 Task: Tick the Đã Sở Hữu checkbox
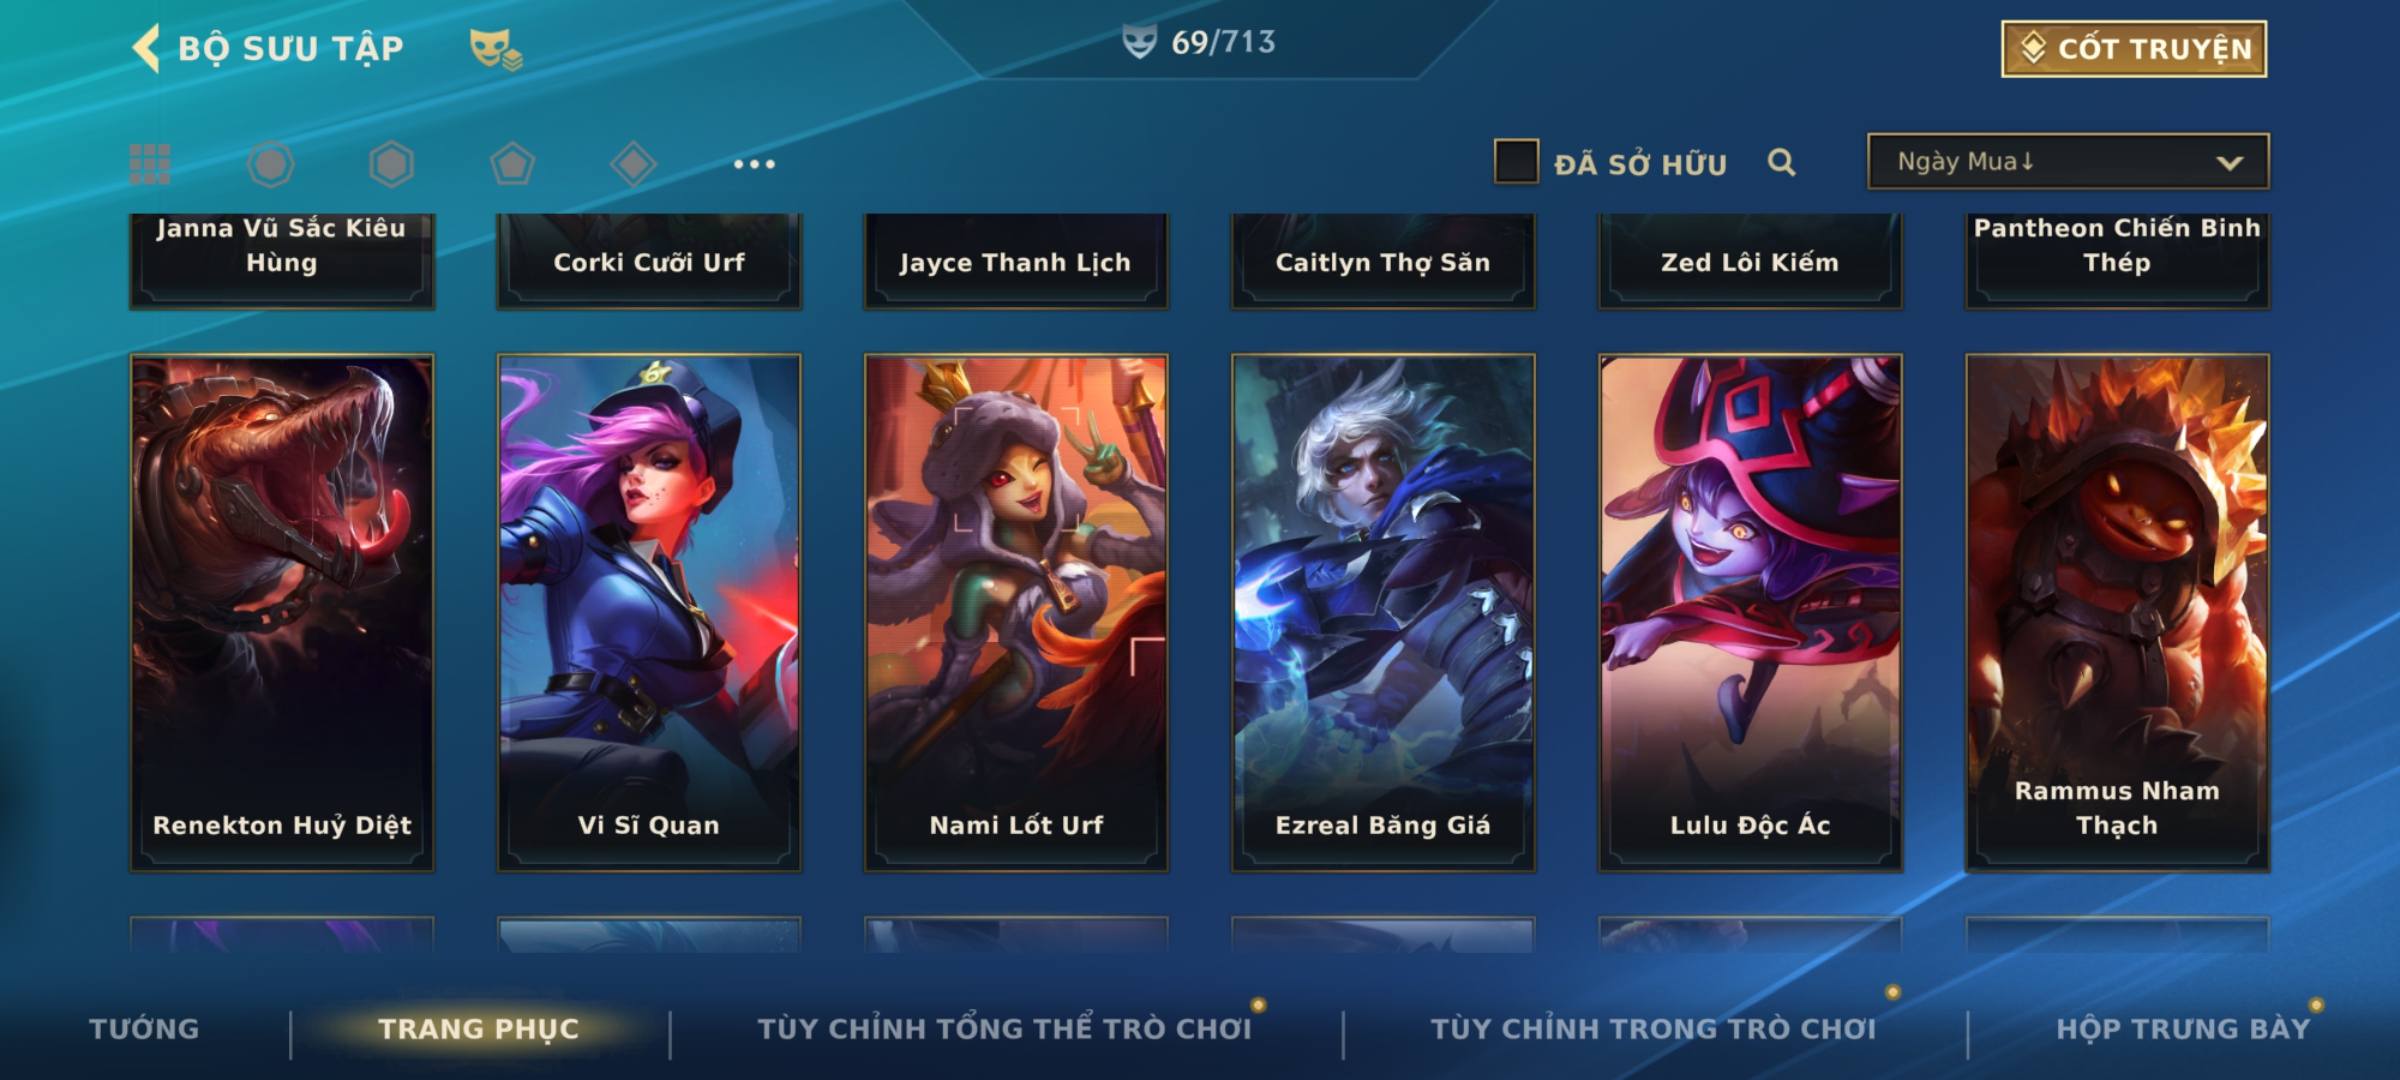pyautogui.click(x=1516, y=162)
